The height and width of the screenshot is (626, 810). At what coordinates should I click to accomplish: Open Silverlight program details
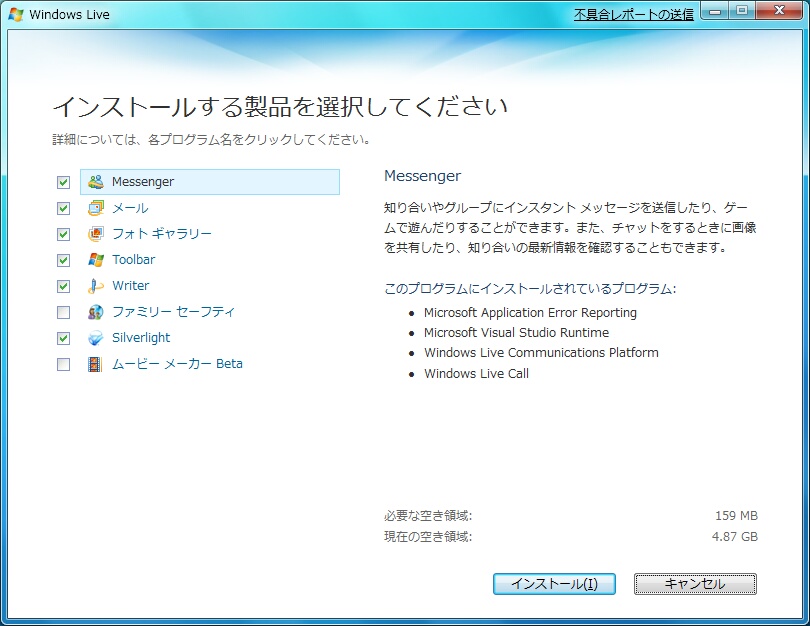pyautogui.click(x=141, y=338)
